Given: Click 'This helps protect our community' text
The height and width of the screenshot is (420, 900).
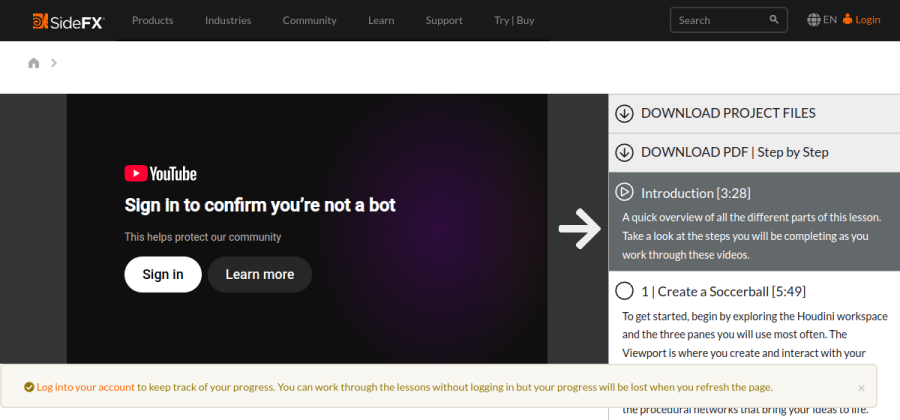Looking at the screenshot, I should coord(203,237).
